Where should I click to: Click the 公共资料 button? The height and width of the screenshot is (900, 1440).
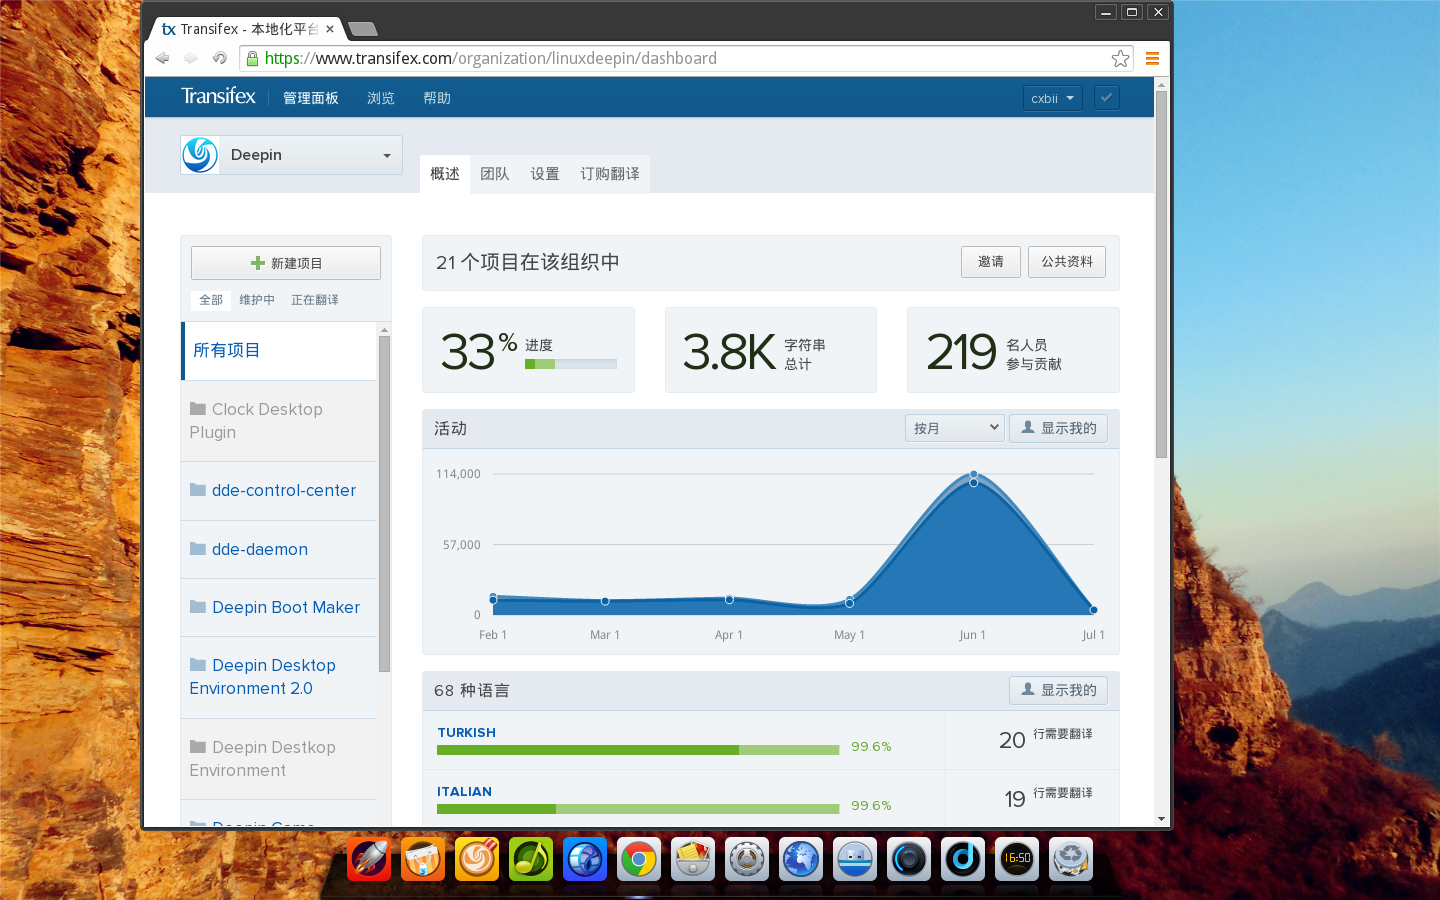point(1067,262)
